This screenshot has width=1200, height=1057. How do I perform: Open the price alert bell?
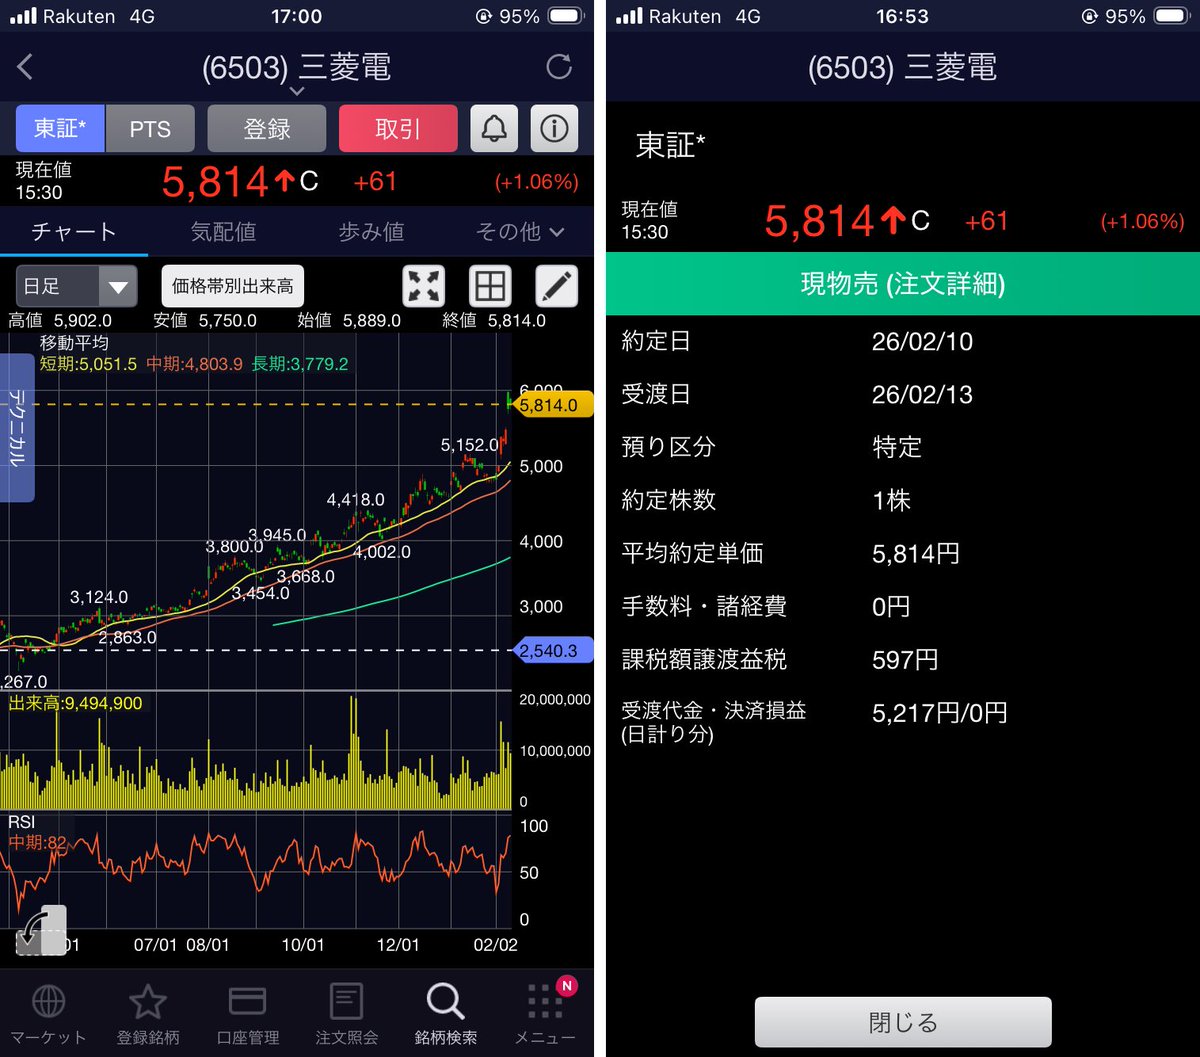pos(494,128)
